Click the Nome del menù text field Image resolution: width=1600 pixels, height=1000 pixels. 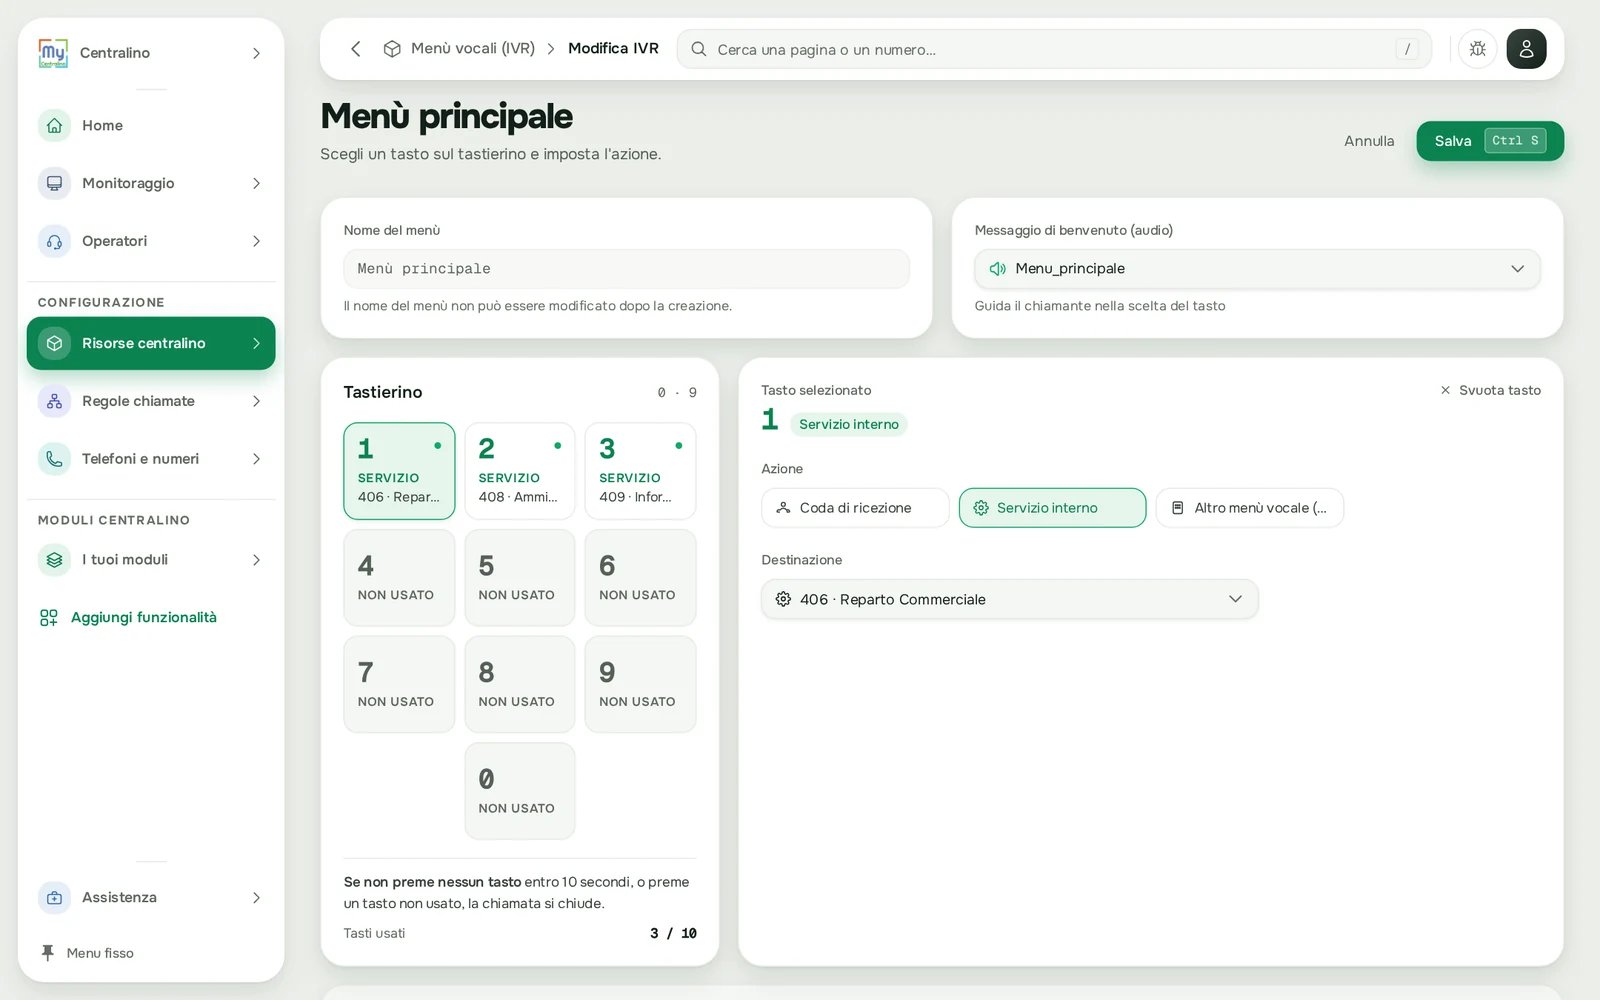(x=626, y=269)
